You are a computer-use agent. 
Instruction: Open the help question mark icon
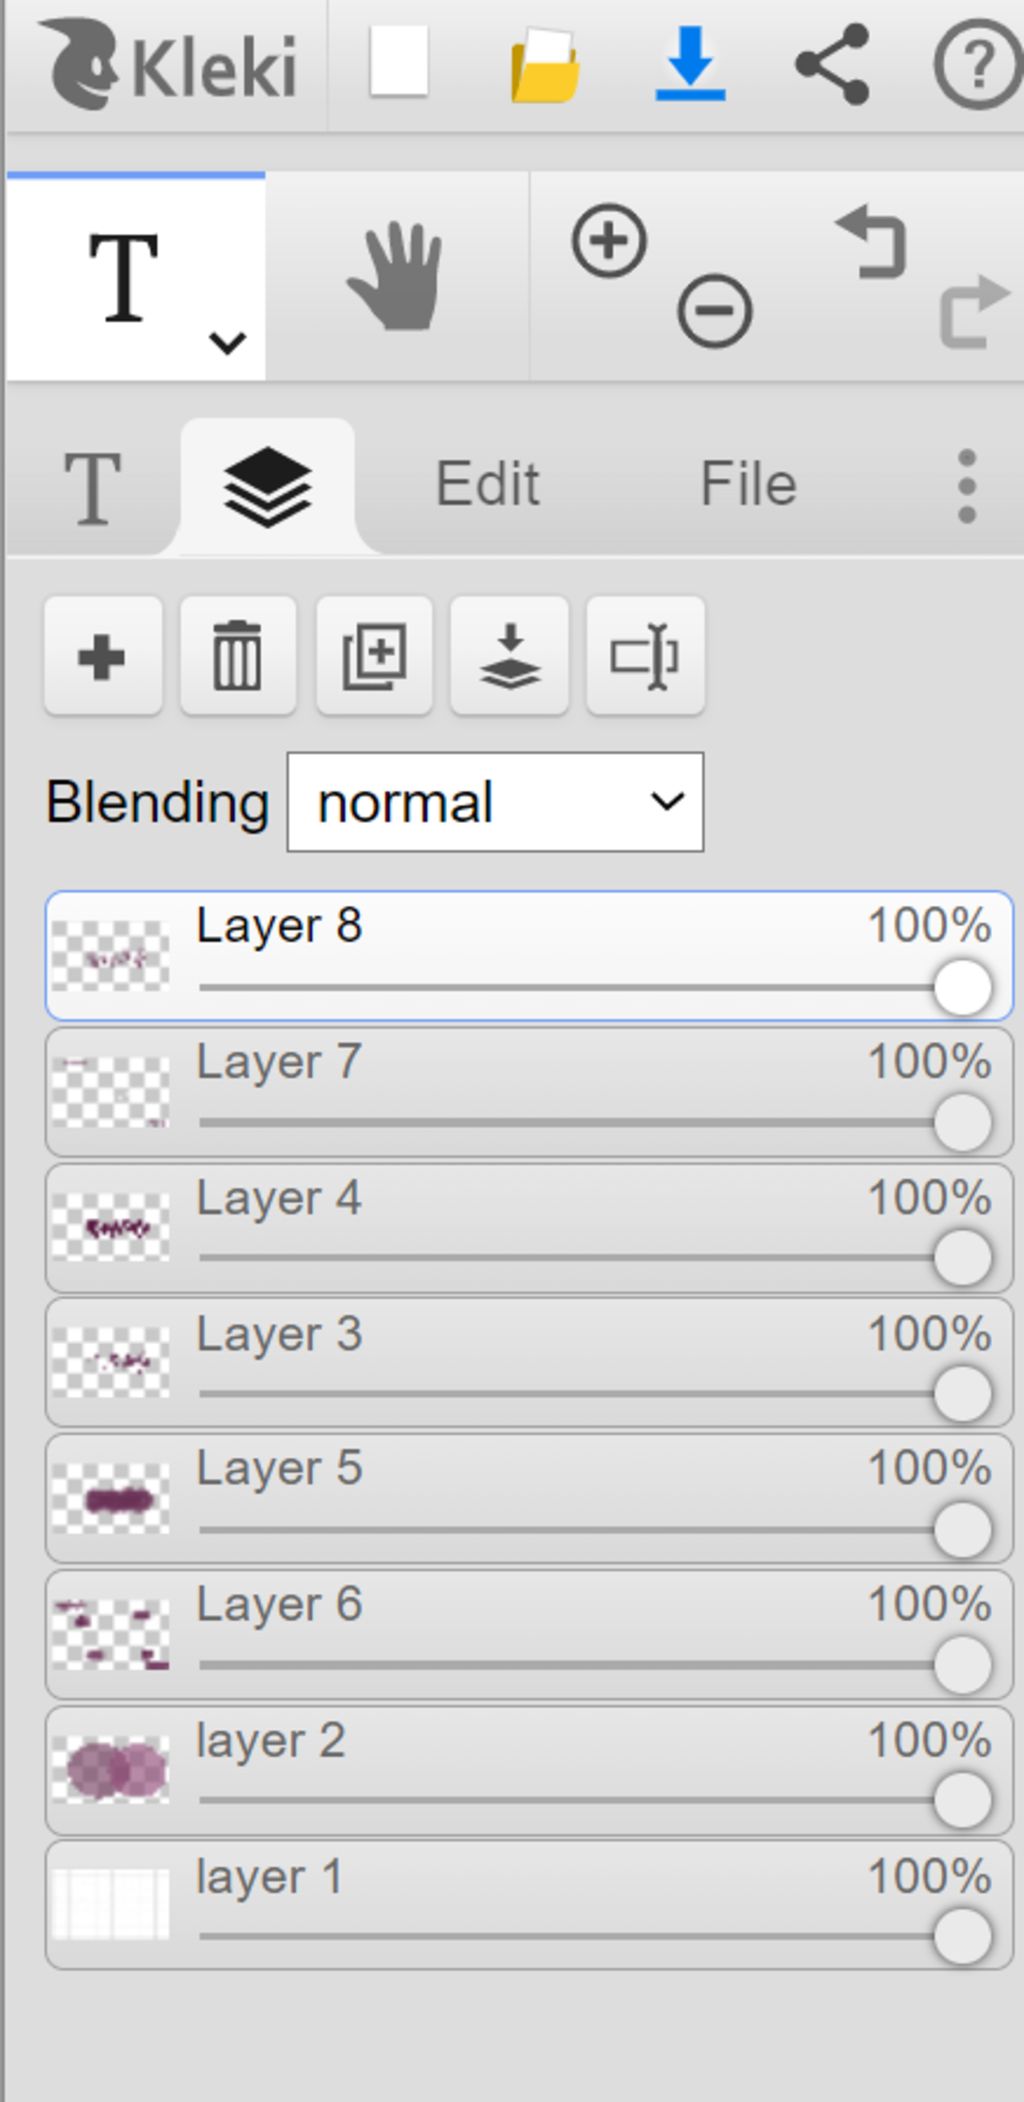coord(977,65)
